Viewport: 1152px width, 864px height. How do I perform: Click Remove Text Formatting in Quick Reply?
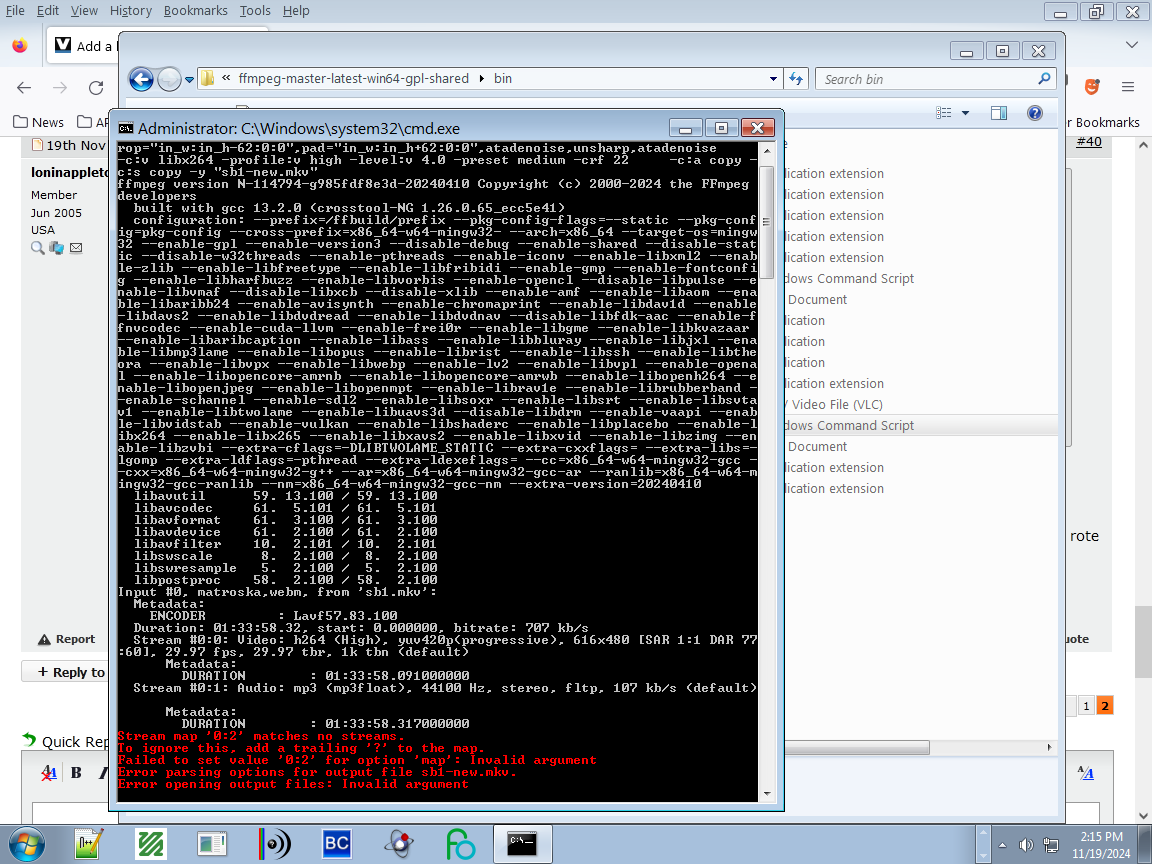48,772
